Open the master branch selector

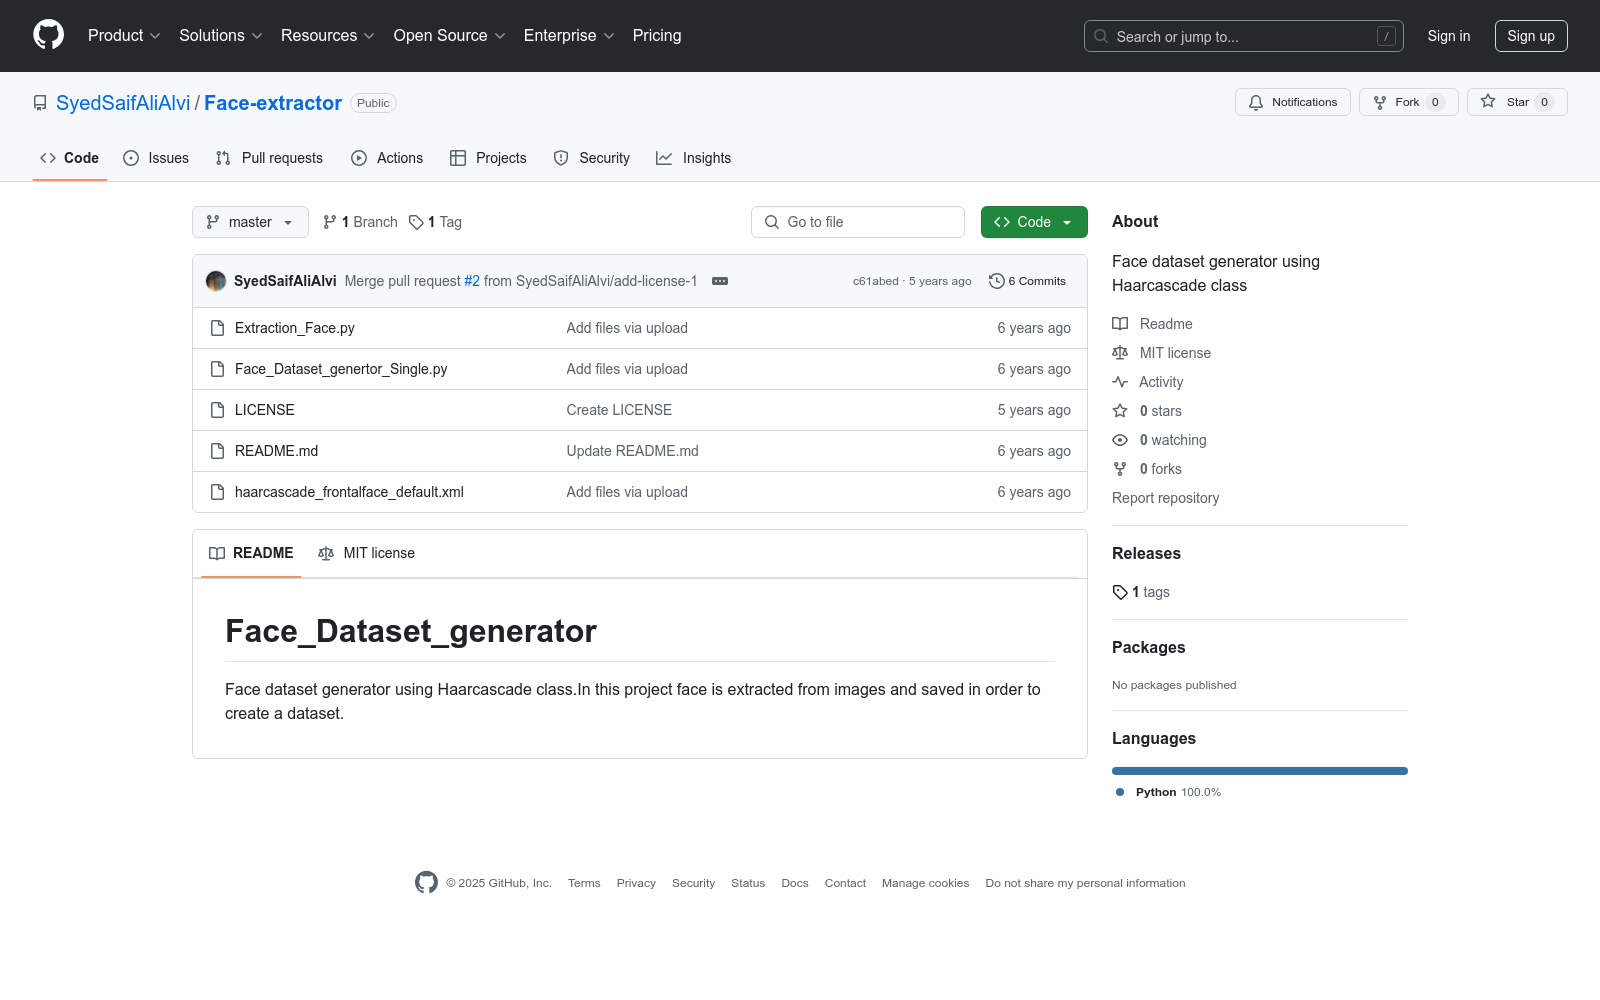click(x=250, y=222)
